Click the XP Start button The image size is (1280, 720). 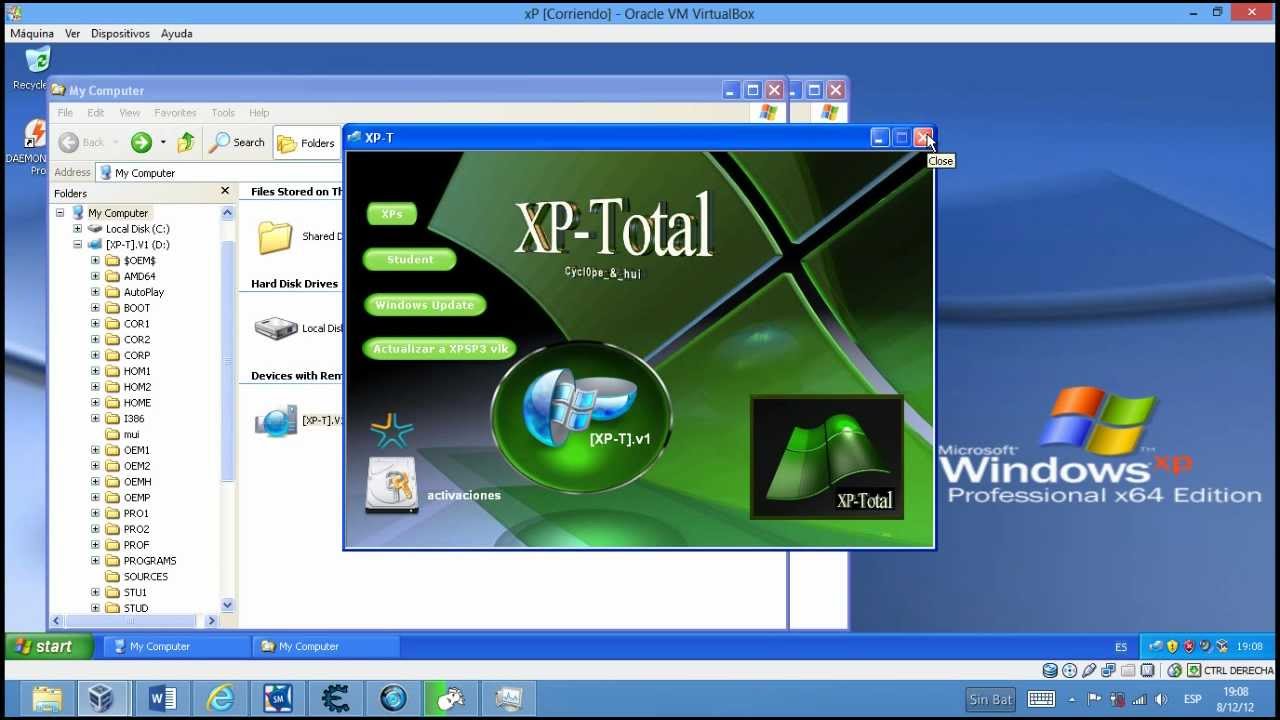coord(49,646)
